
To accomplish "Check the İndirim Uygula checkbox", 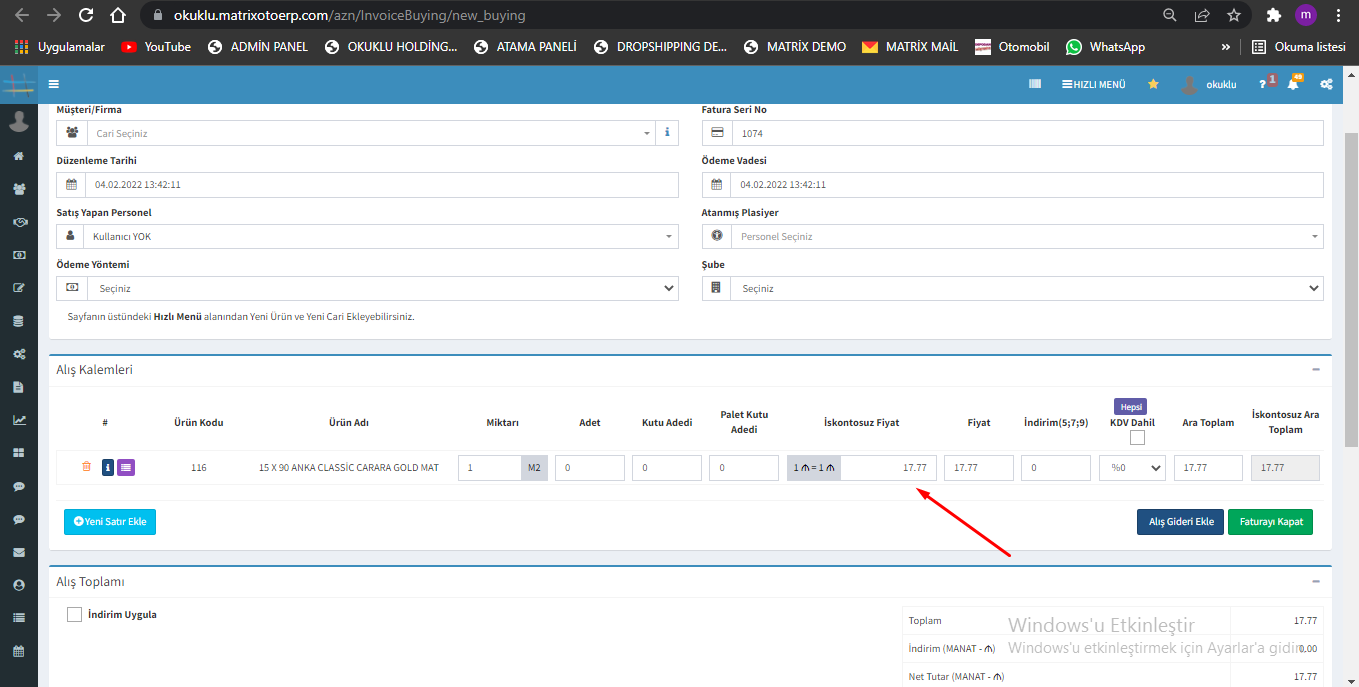I will click(74, 615).
